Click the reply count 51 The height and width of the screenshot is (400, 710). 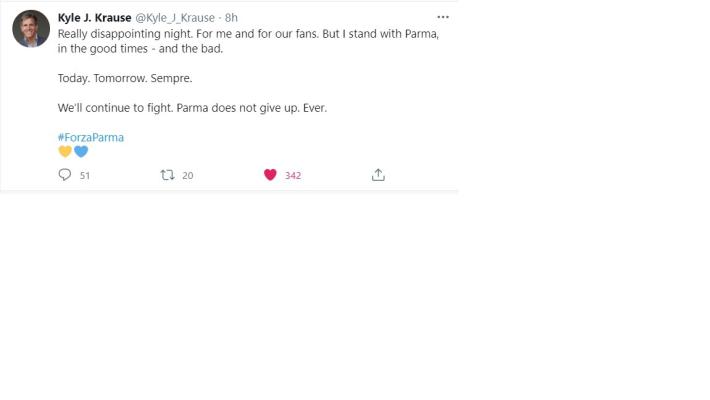(x=85, y=176)
